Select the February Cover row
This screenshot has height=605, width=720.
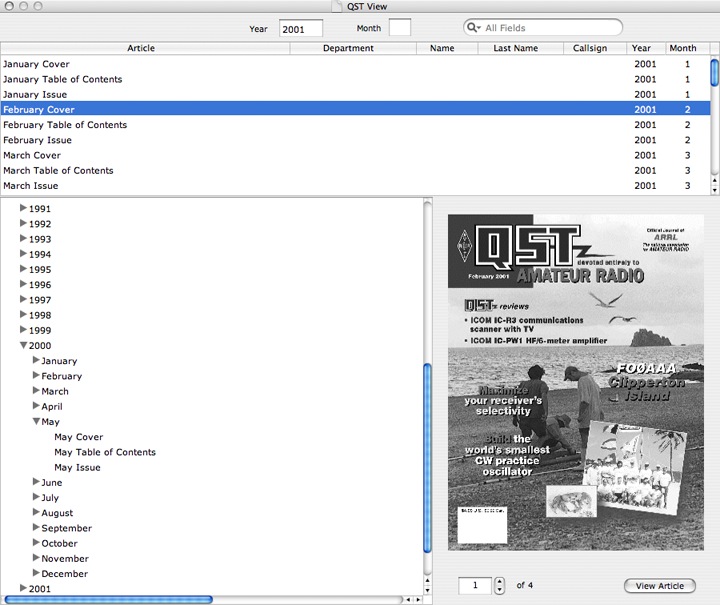tap(355, 109)
